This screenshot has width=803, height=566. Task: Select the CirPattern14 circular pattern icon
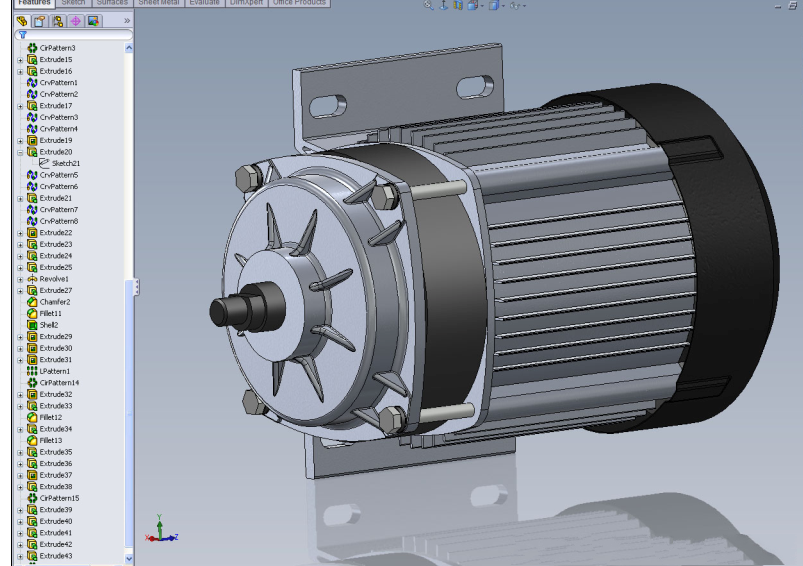pos(32,383)
